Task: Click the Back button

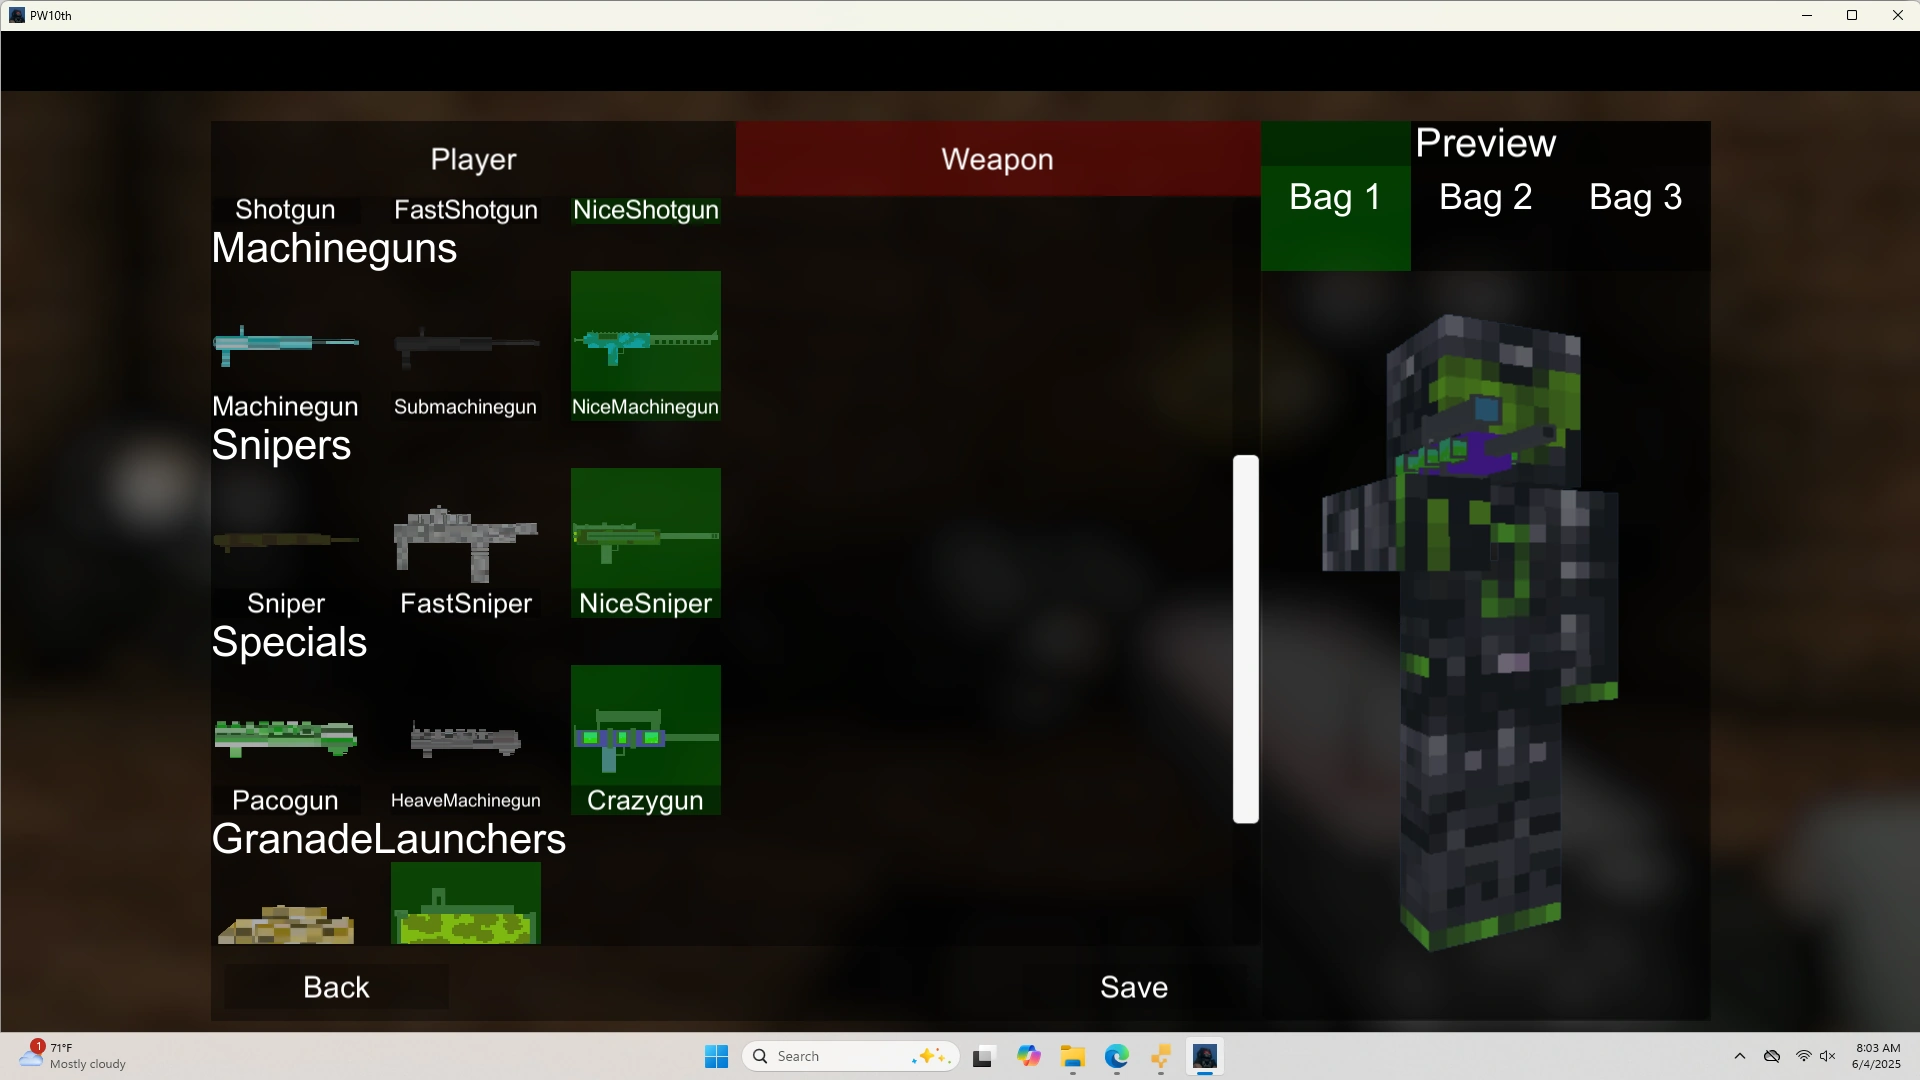Action: [x=336, y=987]
